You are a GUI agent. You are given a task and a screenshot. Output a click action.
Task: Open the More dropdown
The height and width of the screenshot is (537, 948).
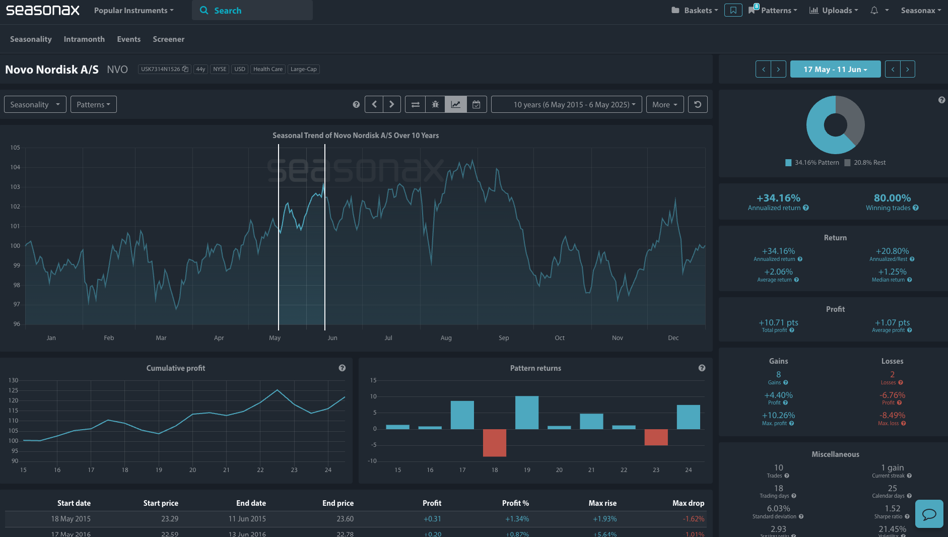(664, 105)
